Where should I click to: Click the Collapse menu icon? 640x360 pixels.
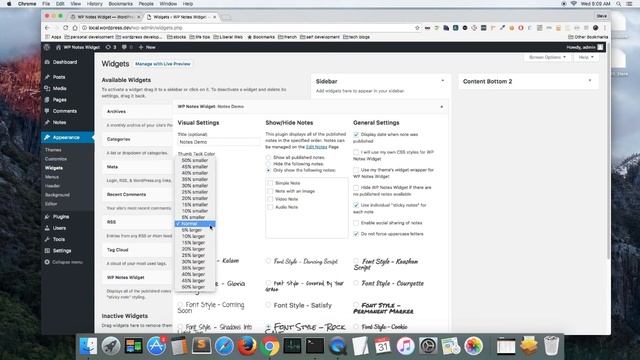(47, 262)
